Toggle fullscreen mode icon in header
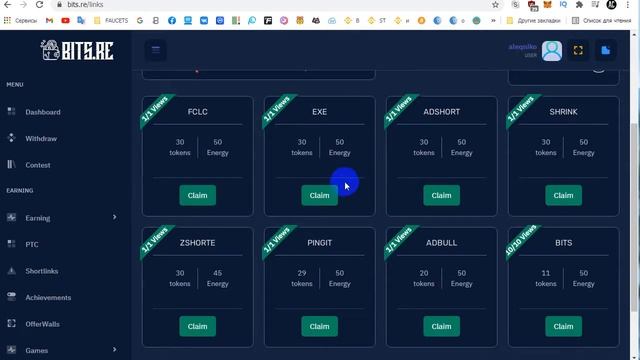The height and width of the screenshot is (360, 640). [x=578, y=50]
